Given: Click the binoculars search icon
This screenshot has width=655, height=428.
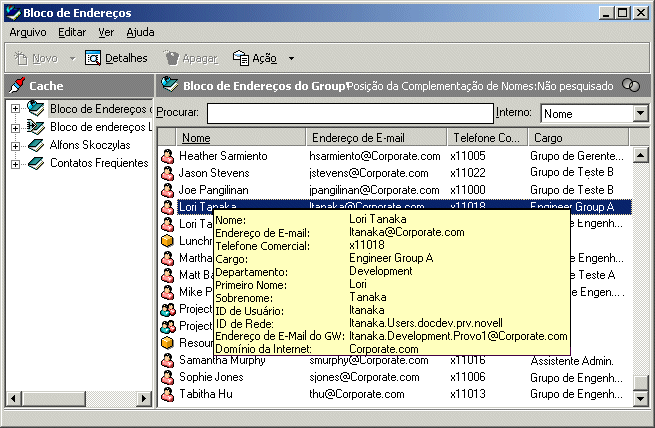Looking at the screenshot, I should [630, 86].
